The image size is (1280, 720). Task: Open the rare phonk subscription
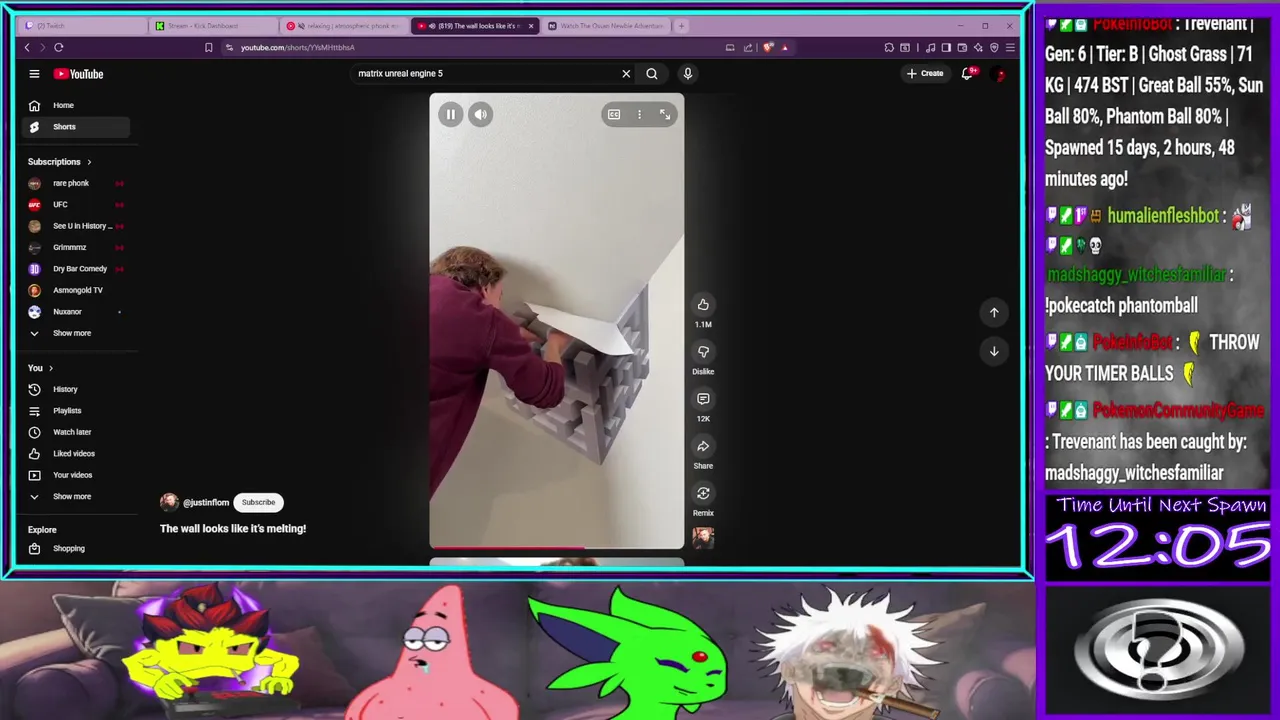[76, 183]
